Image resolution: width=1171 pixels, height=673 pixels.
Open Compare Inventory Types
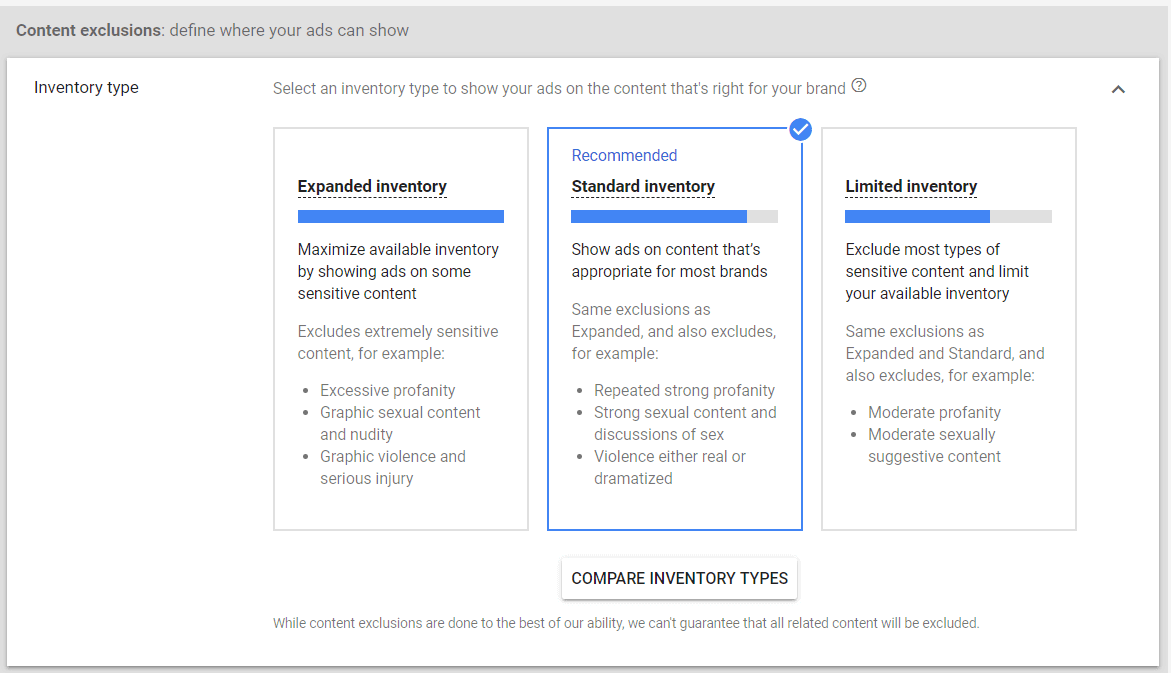[x=679, y=578]
